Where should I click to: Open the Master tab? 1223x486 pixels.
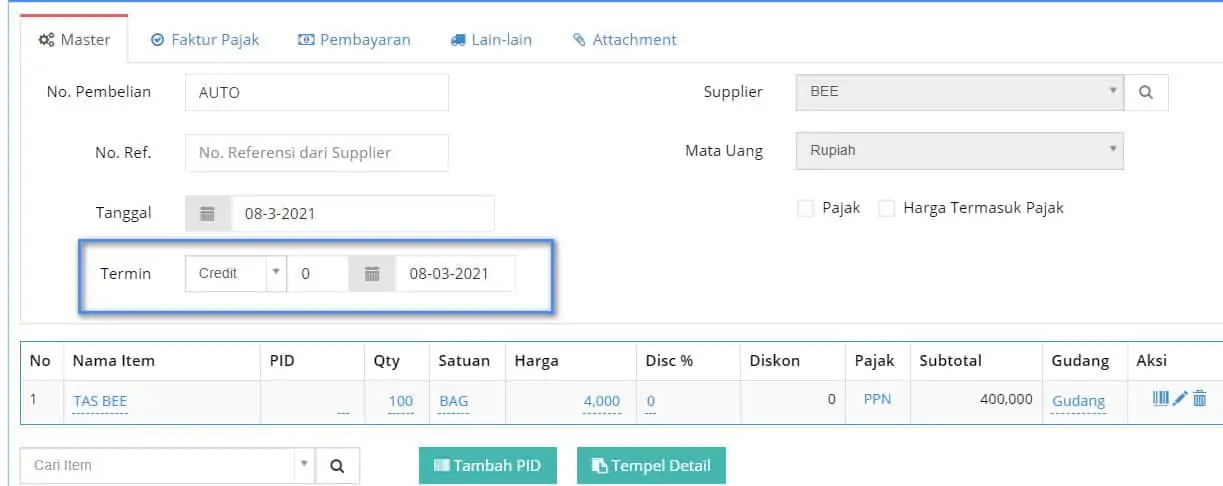(x=74, y=40)
